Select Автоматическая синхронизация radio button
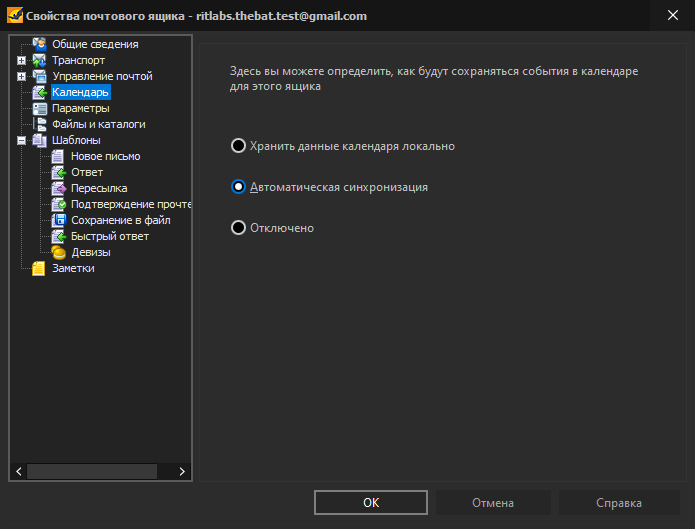 point(238,187)
